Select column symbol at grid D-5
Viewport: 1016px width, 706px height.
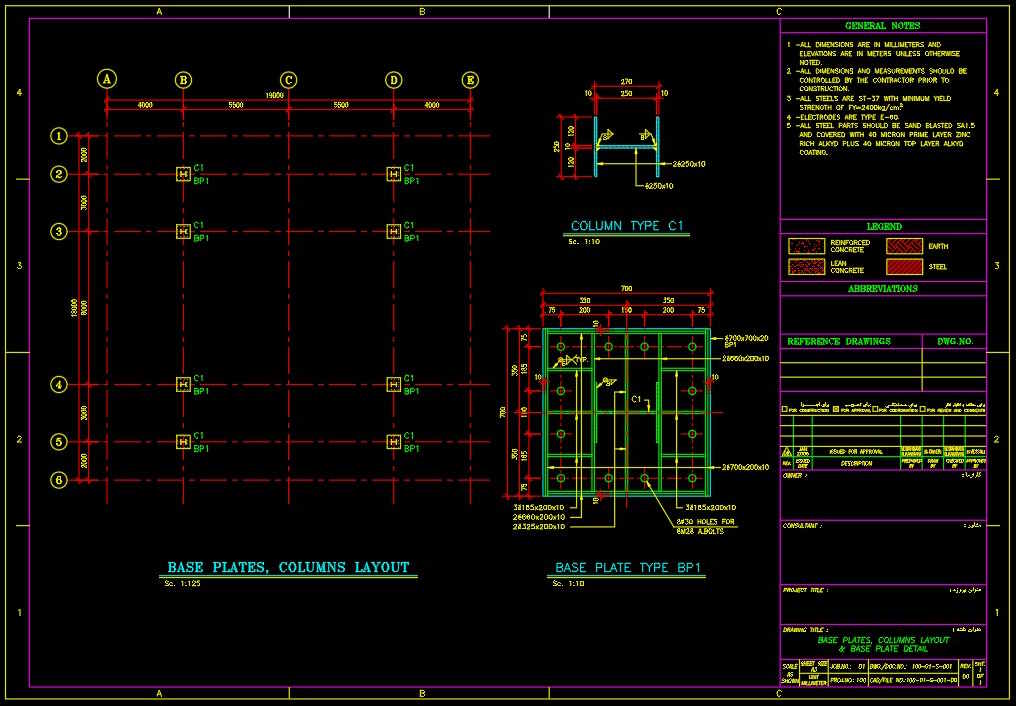(394, 442)
